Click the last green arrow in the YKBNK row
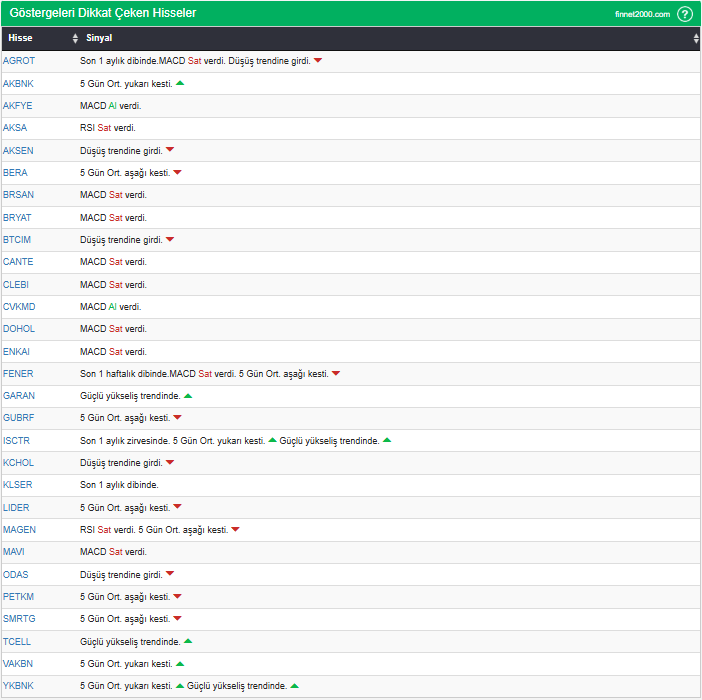702x700 pixels. 295,685
